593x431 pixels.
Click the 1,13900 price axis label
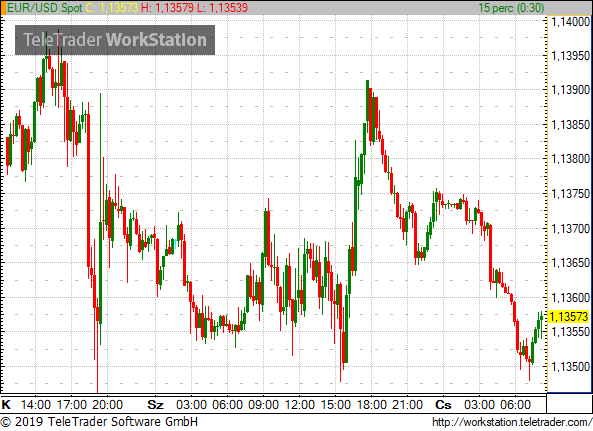(571, 90)
